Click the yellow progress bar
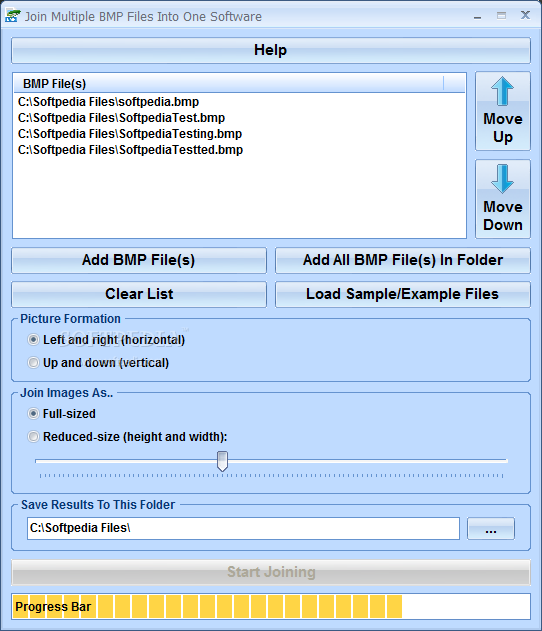 pos(271,606)
